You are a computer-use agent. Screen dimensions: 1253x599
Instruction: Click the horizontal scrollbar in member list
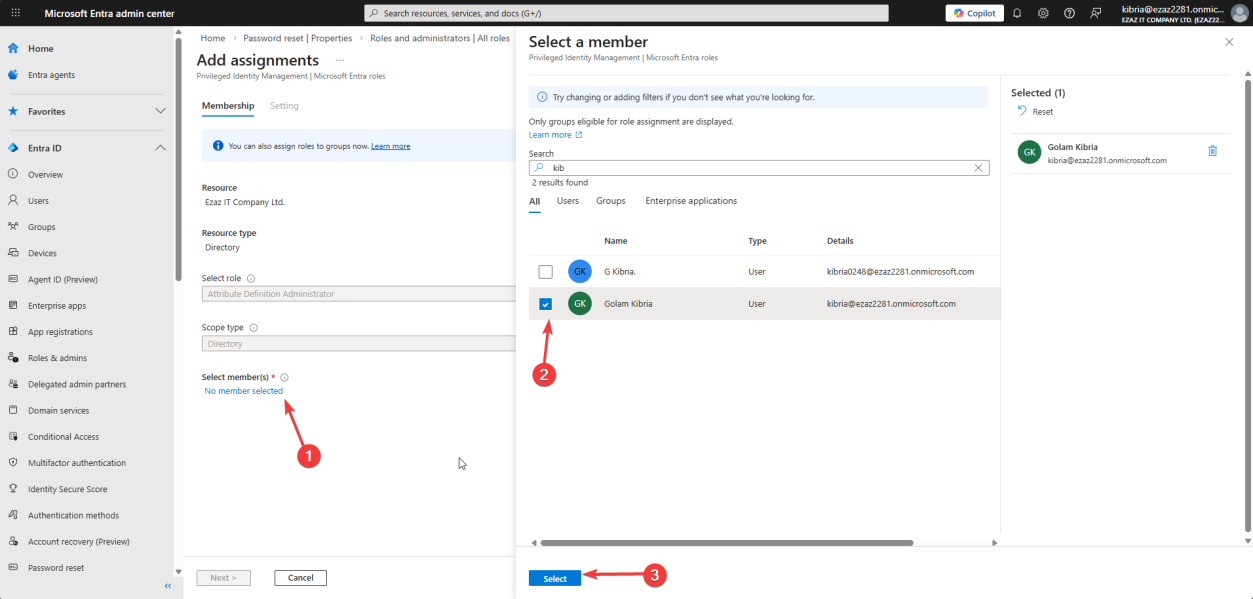point(727,543)
